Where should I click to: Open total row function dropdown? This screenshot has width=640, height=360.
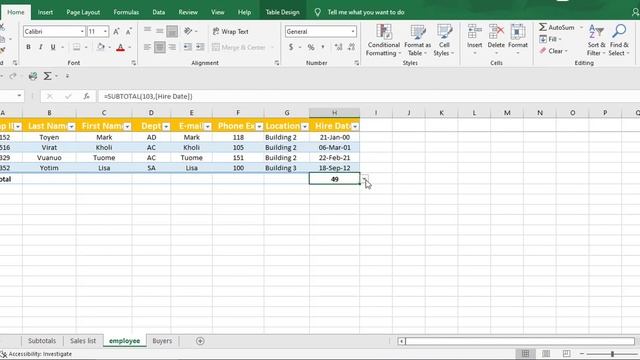[x=364, y=179]
